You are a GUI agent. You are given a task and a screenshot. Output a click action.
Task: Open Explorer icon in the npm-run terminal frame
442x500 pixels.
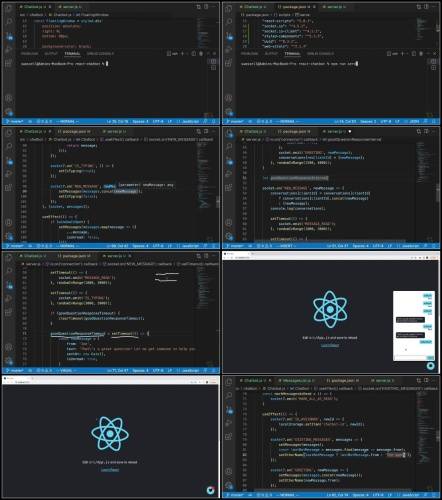click(229, 9)
